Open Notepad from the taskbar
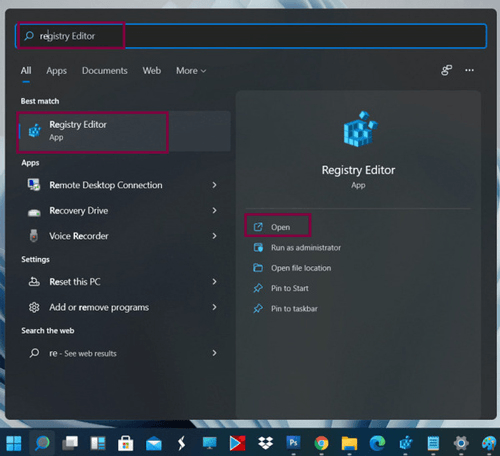The width and height of the screenshot is (500, 456). click(x=433, y=443)
